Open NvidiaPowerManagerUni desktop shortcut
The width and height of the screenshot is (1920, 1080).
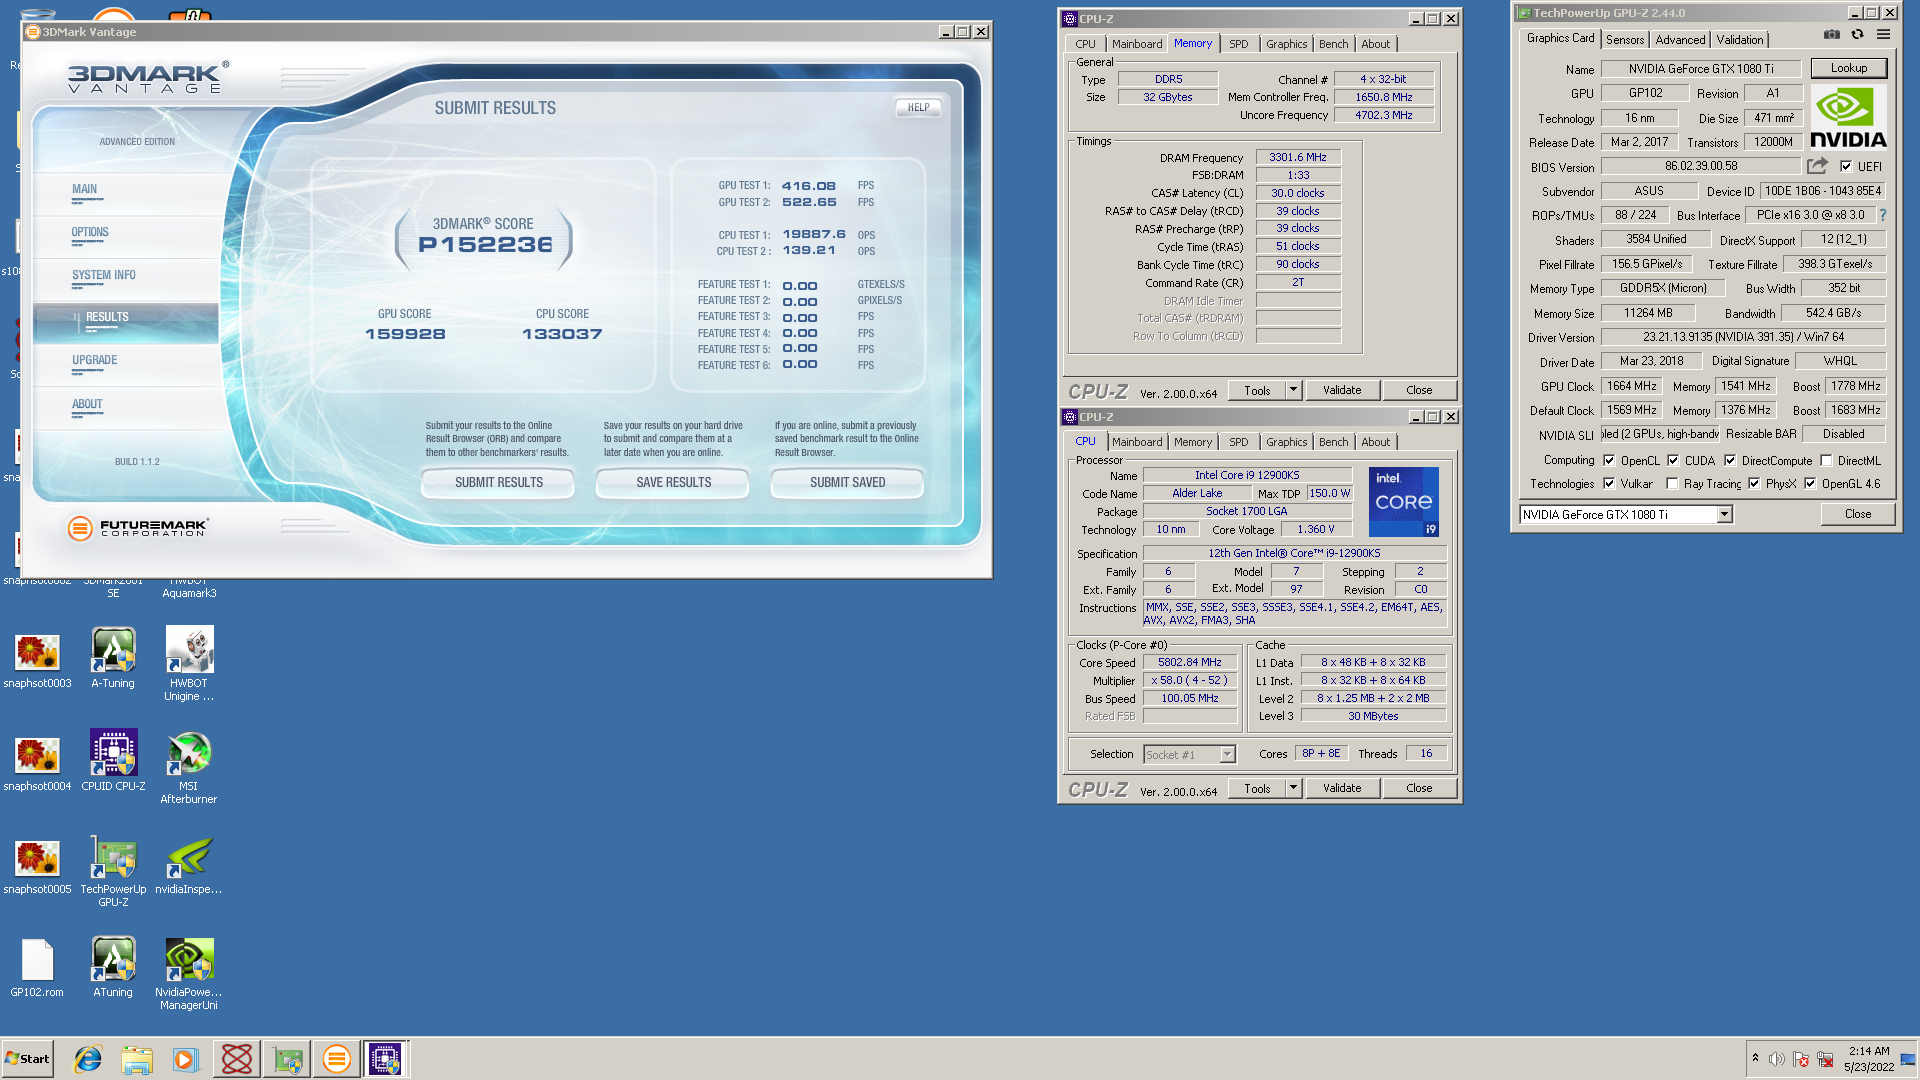pos(189,974)
